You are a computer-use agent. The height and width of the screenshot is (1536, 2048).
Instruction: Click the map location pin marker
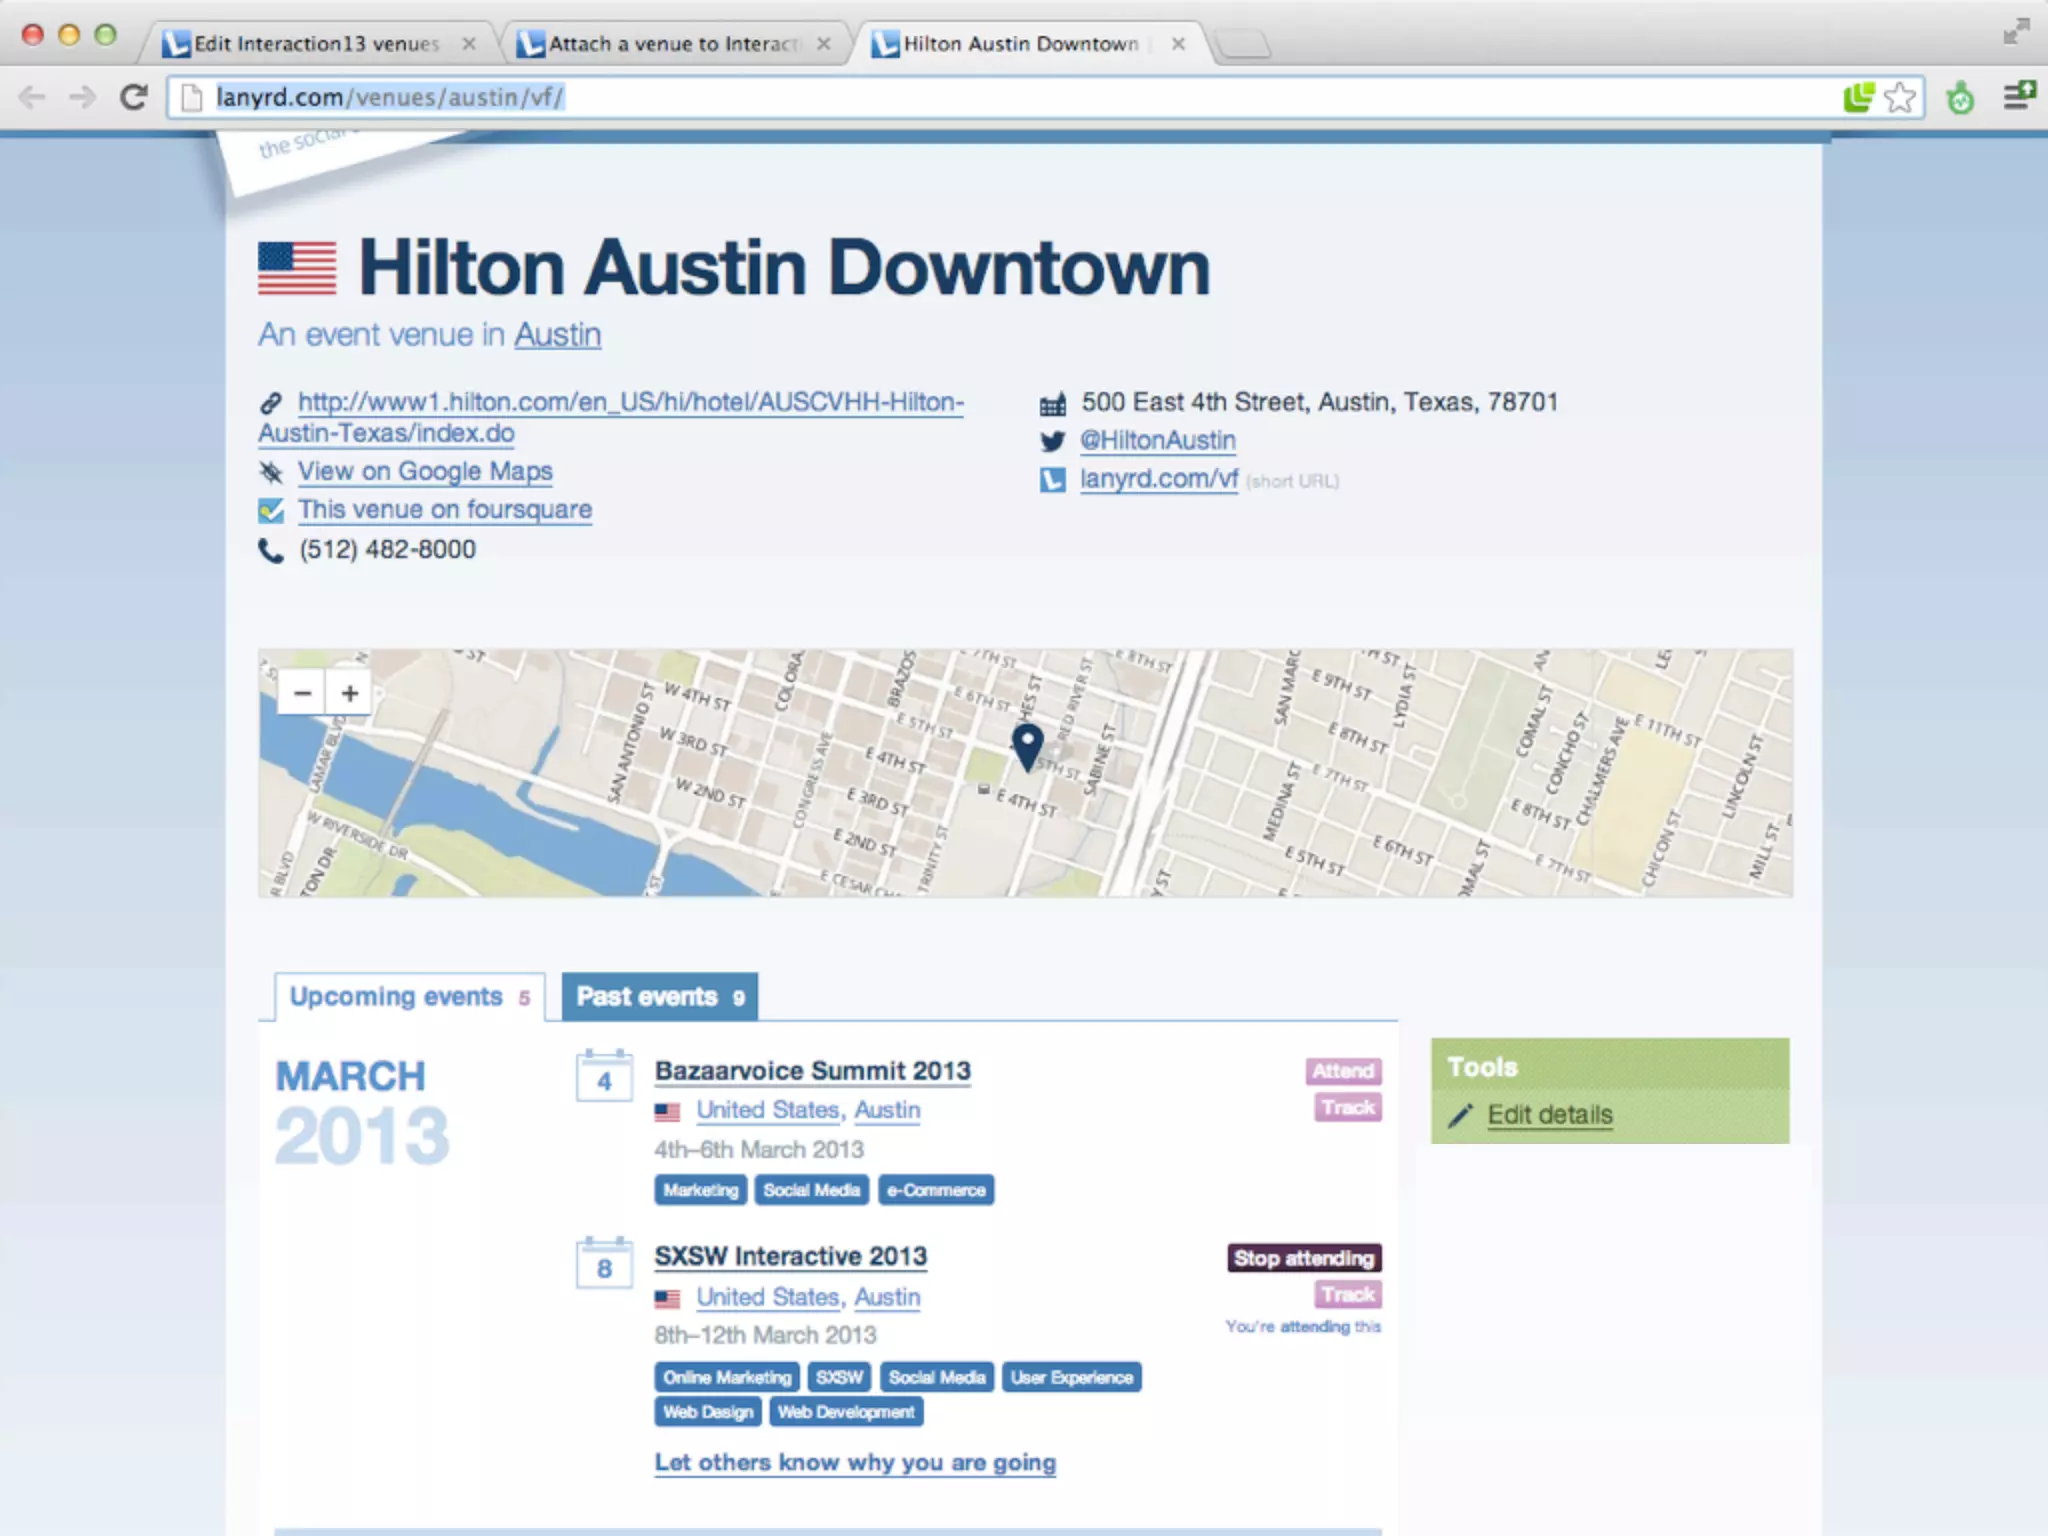click(1027, 746)
